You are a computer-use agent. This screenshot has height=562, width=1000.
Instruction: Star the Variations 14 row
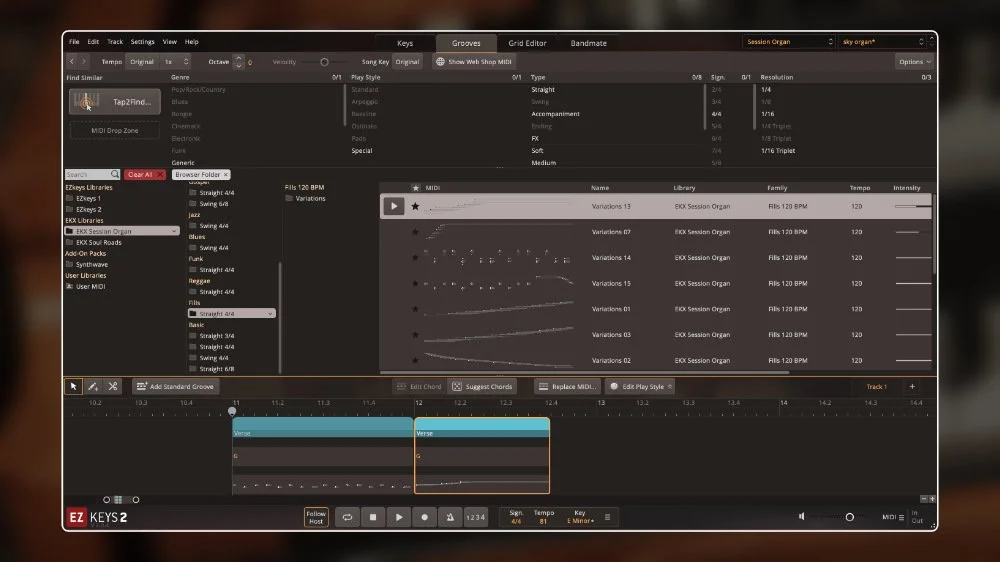click(415, 257)
